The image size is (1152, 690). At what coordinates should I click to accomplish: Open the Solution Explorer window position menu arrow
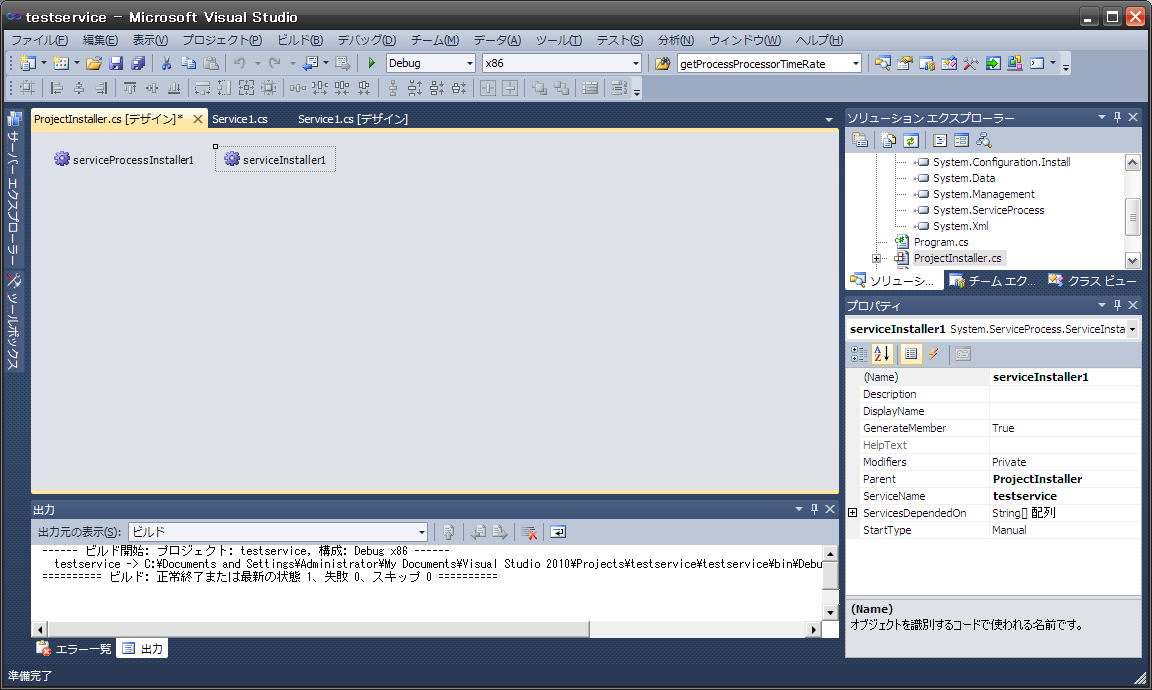point(1101,118)
